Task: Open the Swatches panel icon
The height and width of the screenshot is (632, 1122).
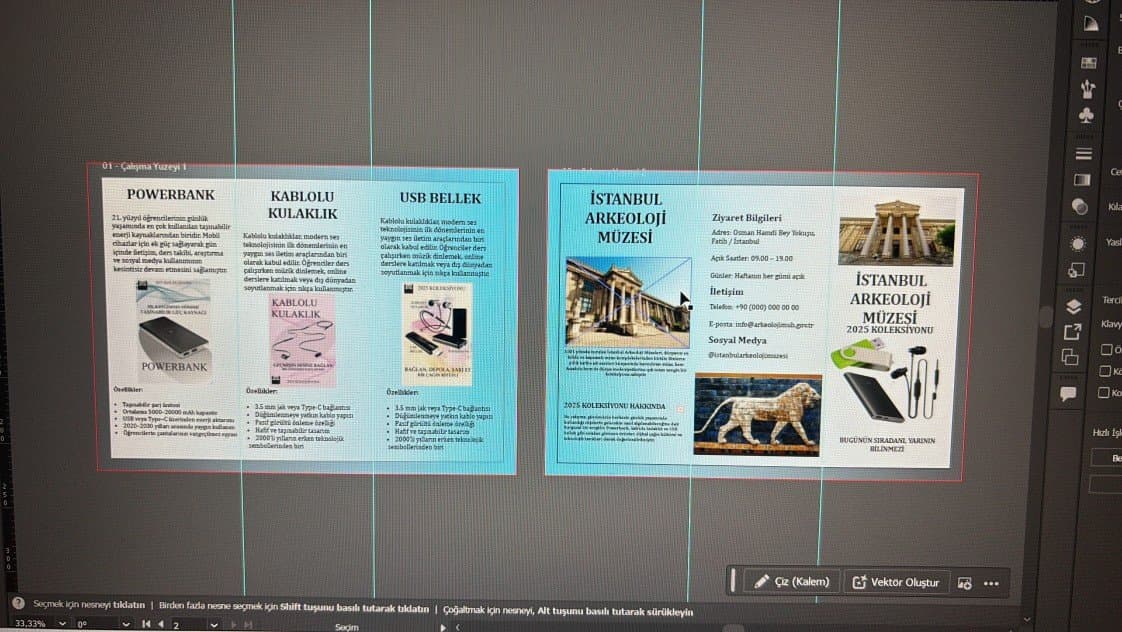Action: [x=1088, y=63]
